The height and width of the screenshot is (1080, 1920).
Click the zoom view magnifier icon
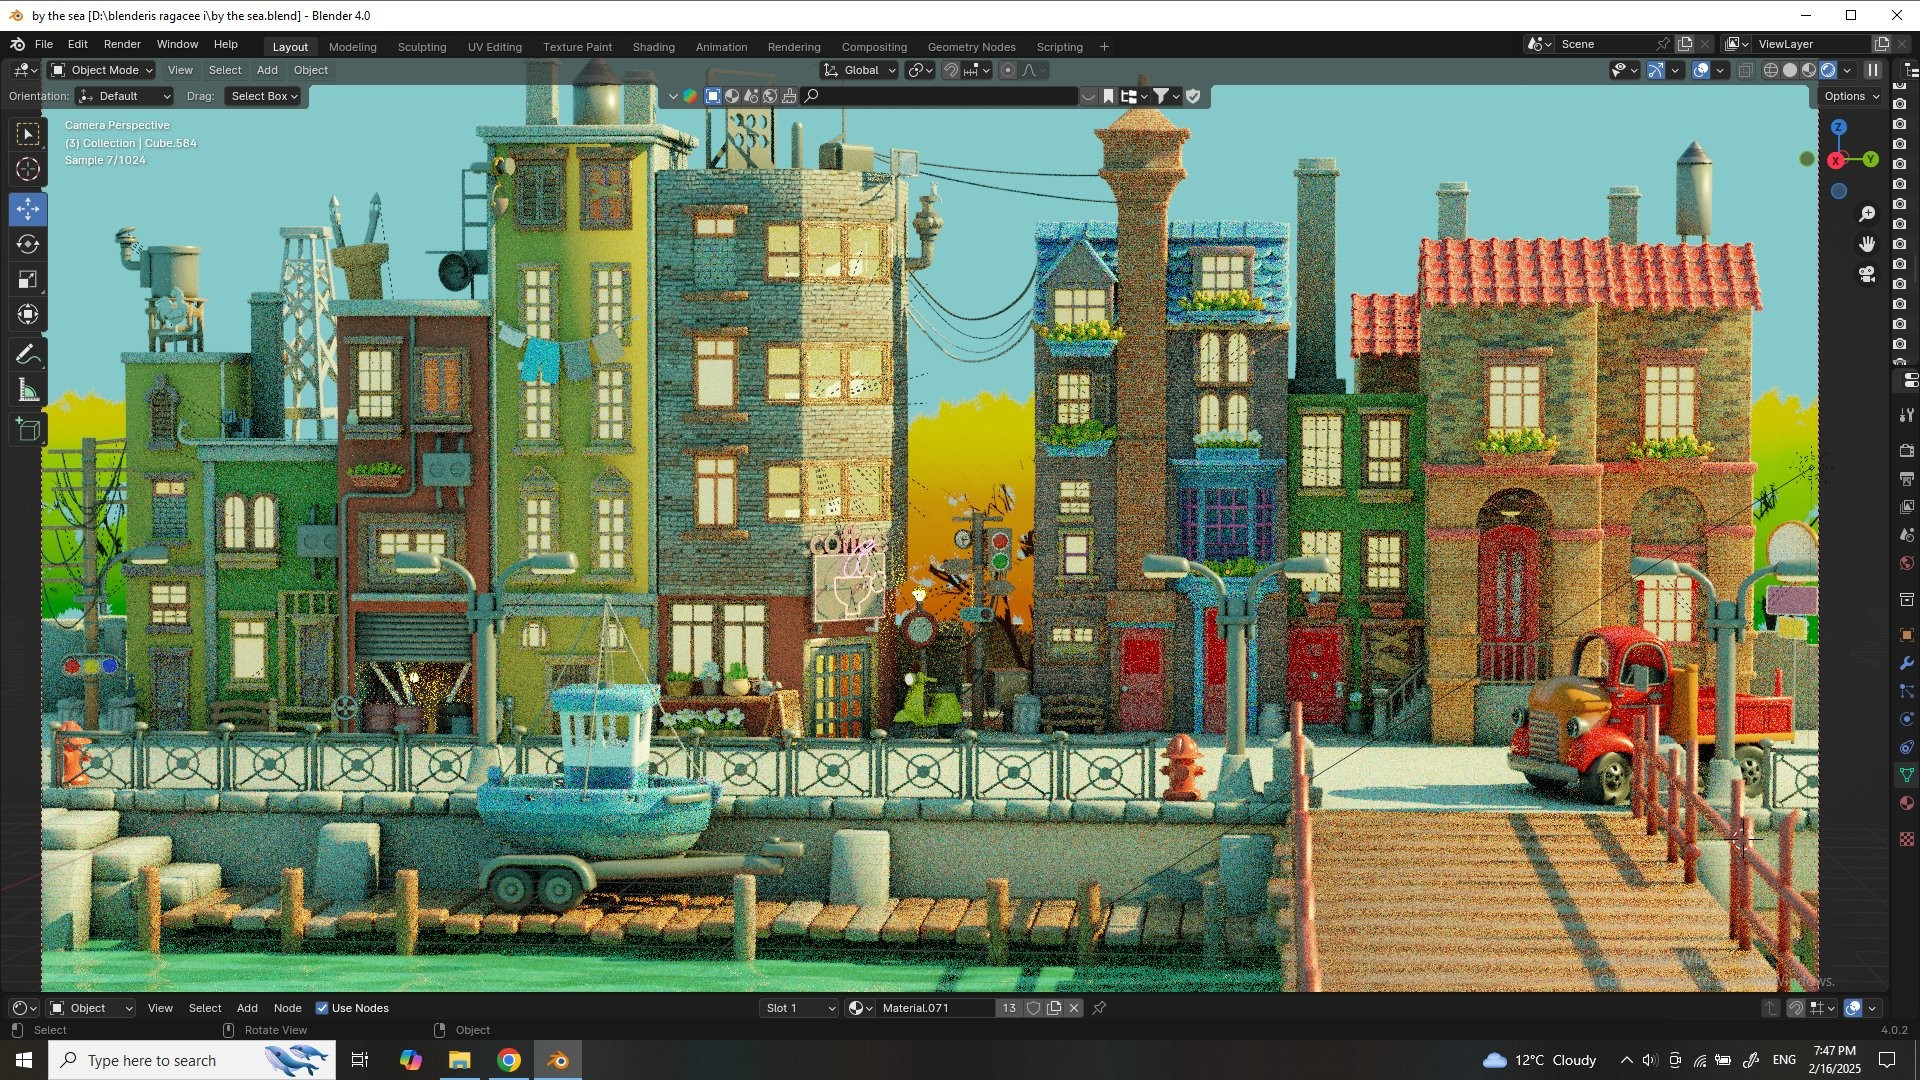1866,213
